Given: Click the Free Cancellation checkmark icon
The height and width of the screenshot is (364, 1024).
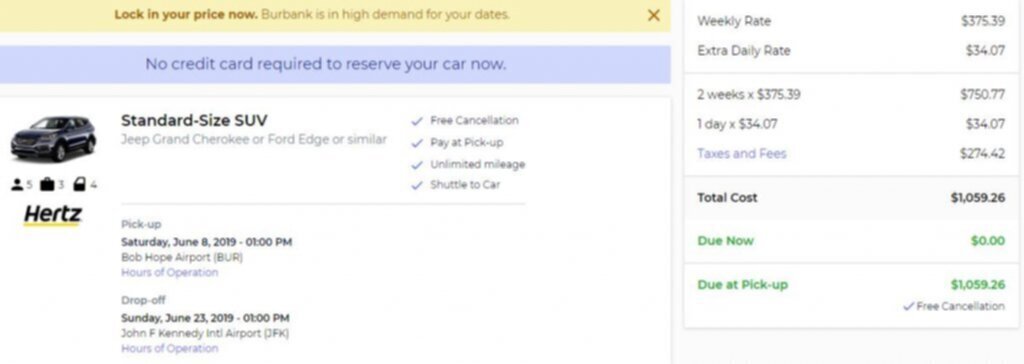Looking at the screenshot, I should click(x=417, y=121).
